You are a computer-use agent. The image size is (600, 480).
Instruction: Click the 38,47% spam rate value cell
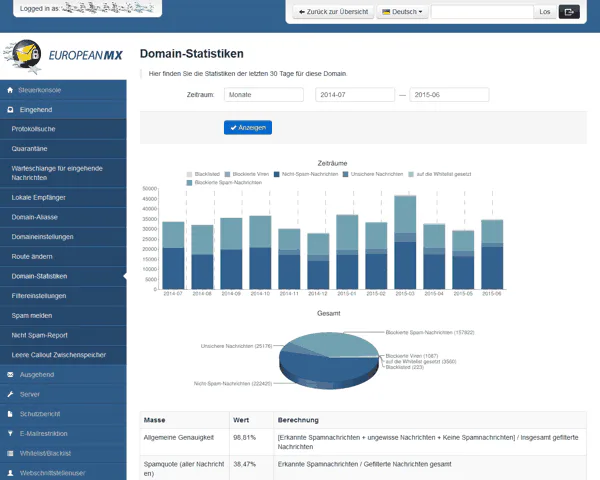click(251, 469)
